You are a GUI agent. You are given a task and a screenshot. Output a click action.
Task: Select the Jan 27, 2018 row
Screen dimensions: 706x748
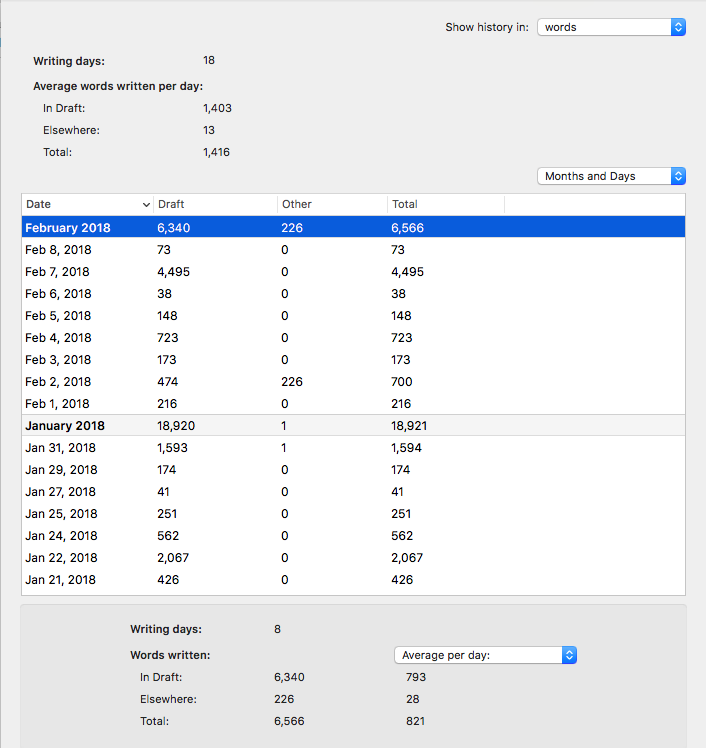pyautogui.click(x=353, y=492)
